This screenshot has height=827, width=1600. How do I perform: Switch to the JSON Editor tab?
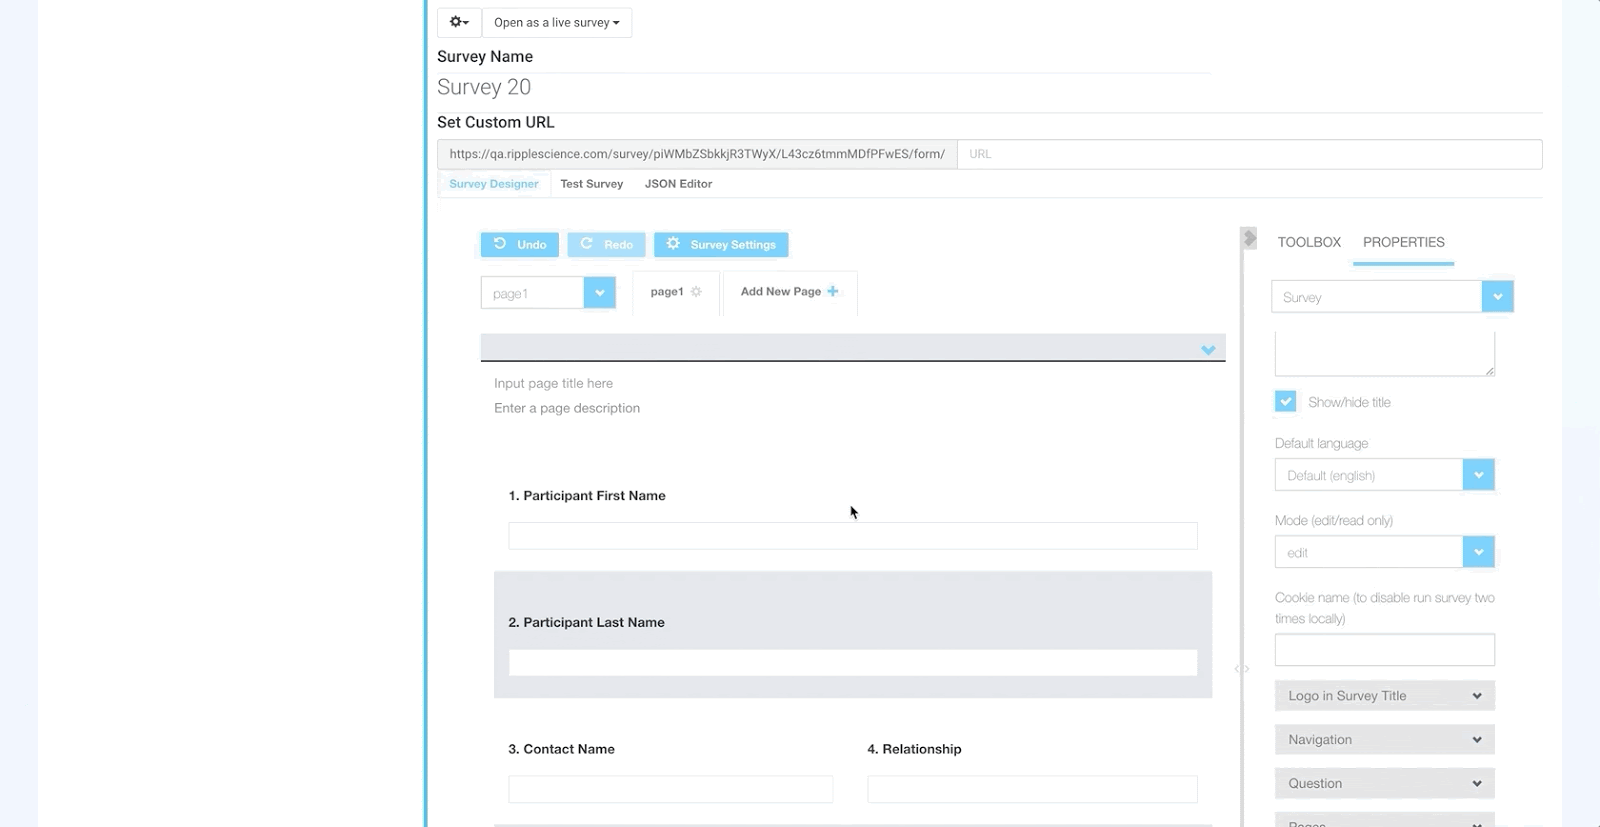coord(678,184)
